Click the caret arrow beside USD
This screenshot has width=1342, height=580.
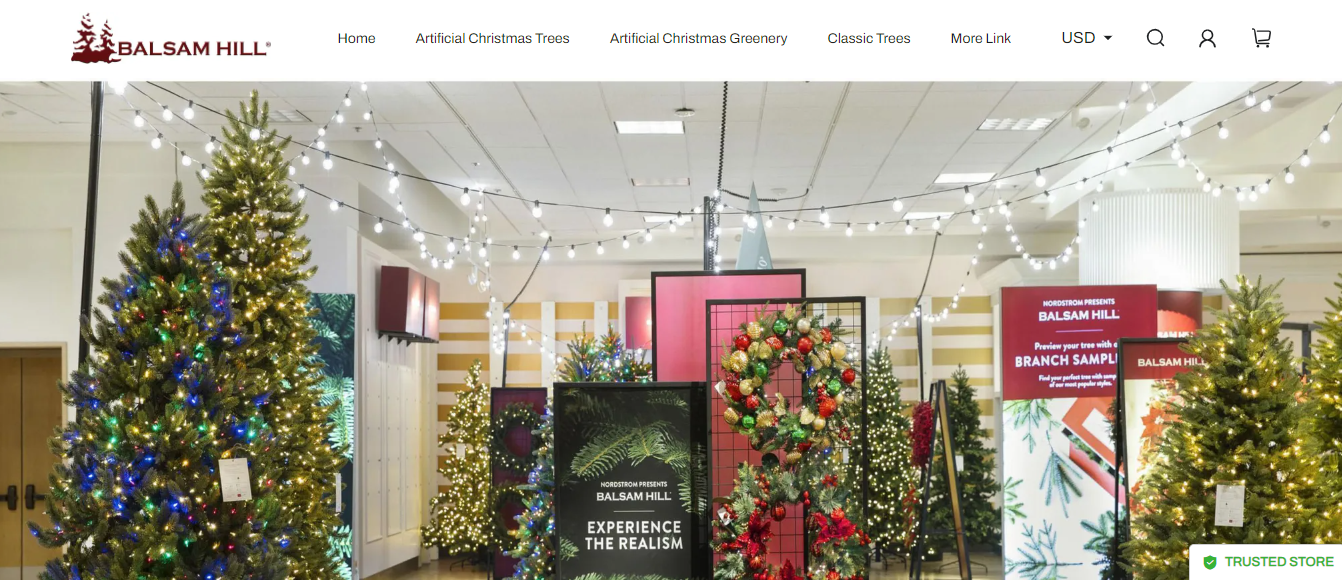[x=1107, y=38]
